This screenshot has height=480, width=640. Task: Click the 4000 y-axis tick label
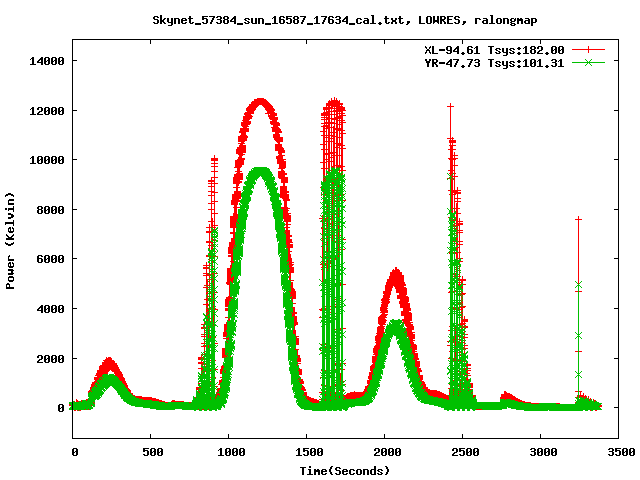pyautogui.click(x=50, y=309)
